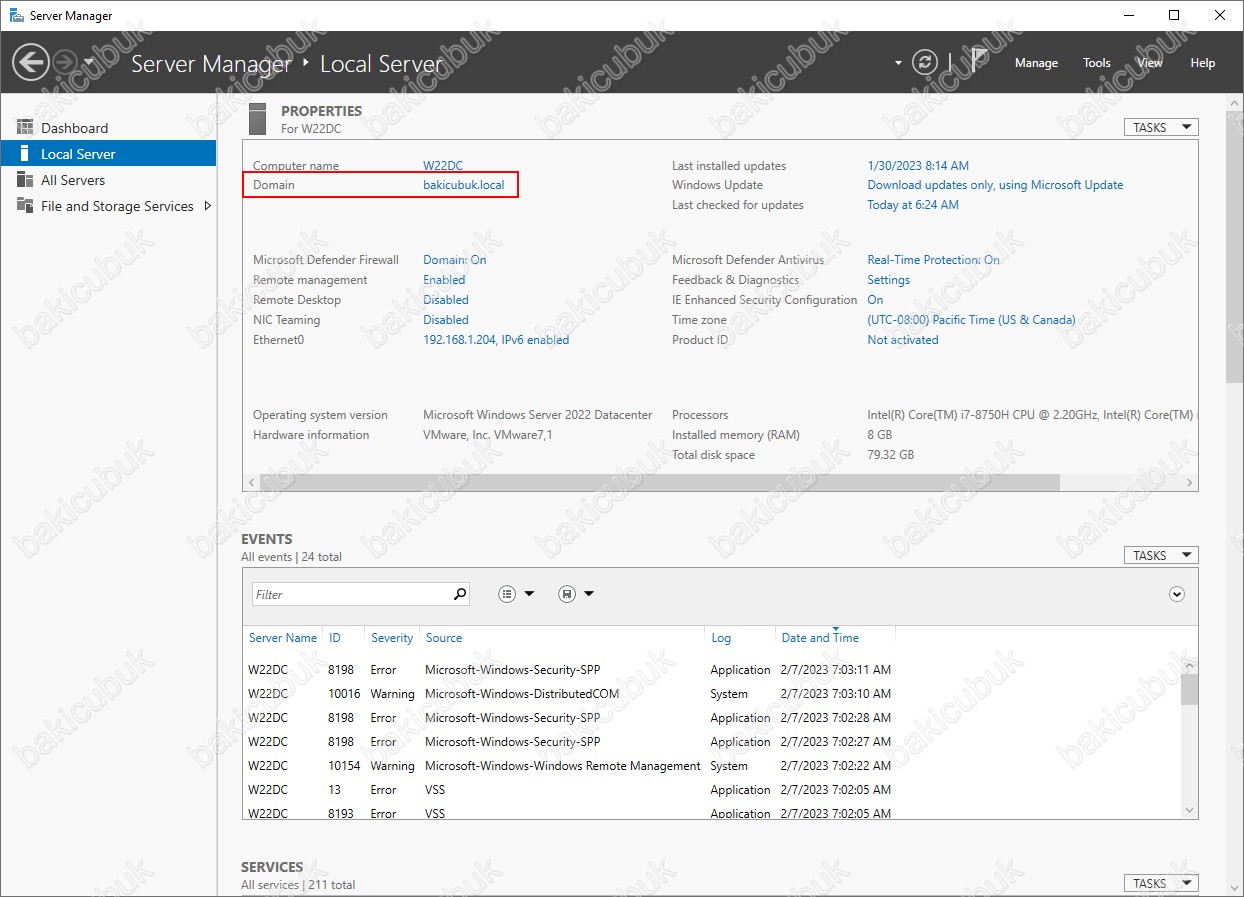Click the last installed updates date link
This screenshot has width=1244, height=897.
(918, 166)
